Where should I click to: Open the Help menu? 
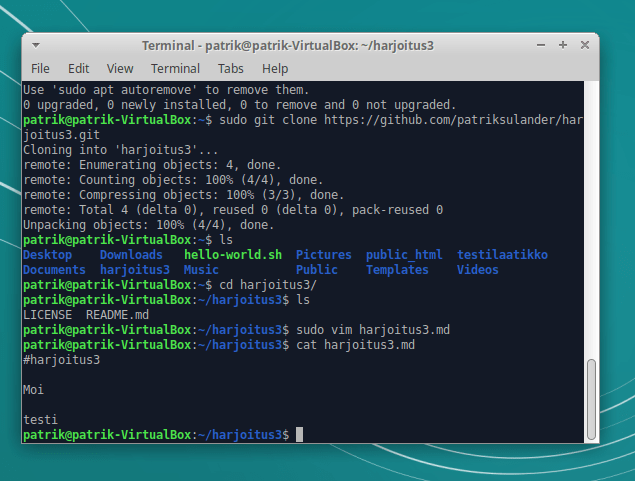click(275, 69)
